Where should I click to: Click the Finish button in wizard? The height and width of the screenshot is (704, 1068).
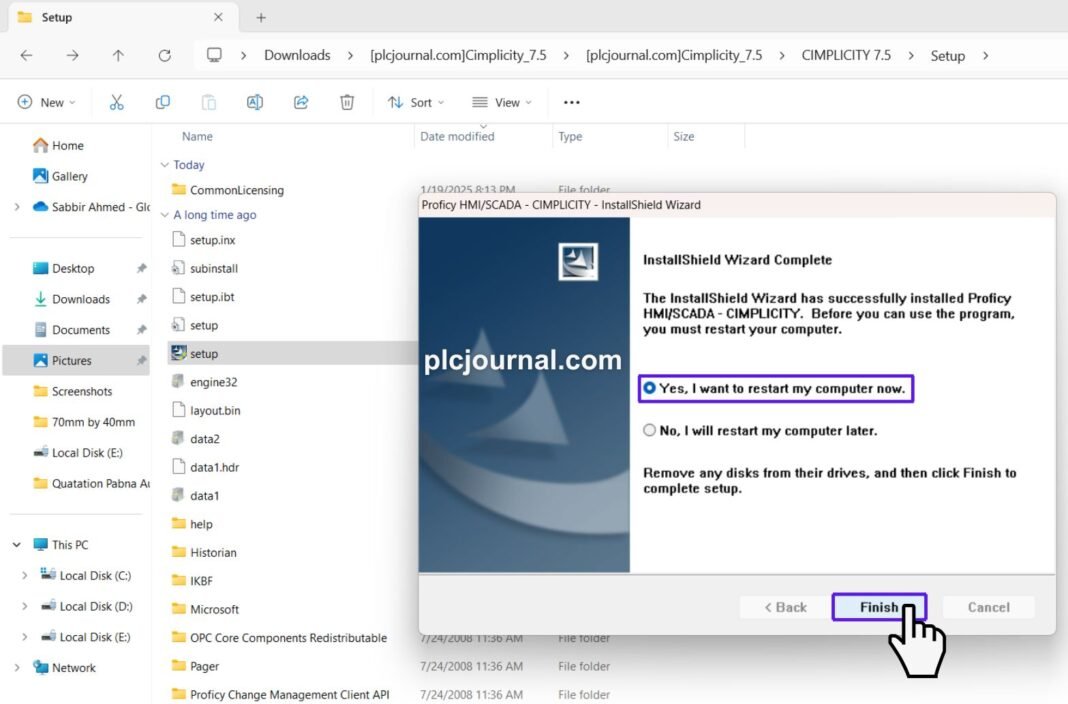(879, 607)
